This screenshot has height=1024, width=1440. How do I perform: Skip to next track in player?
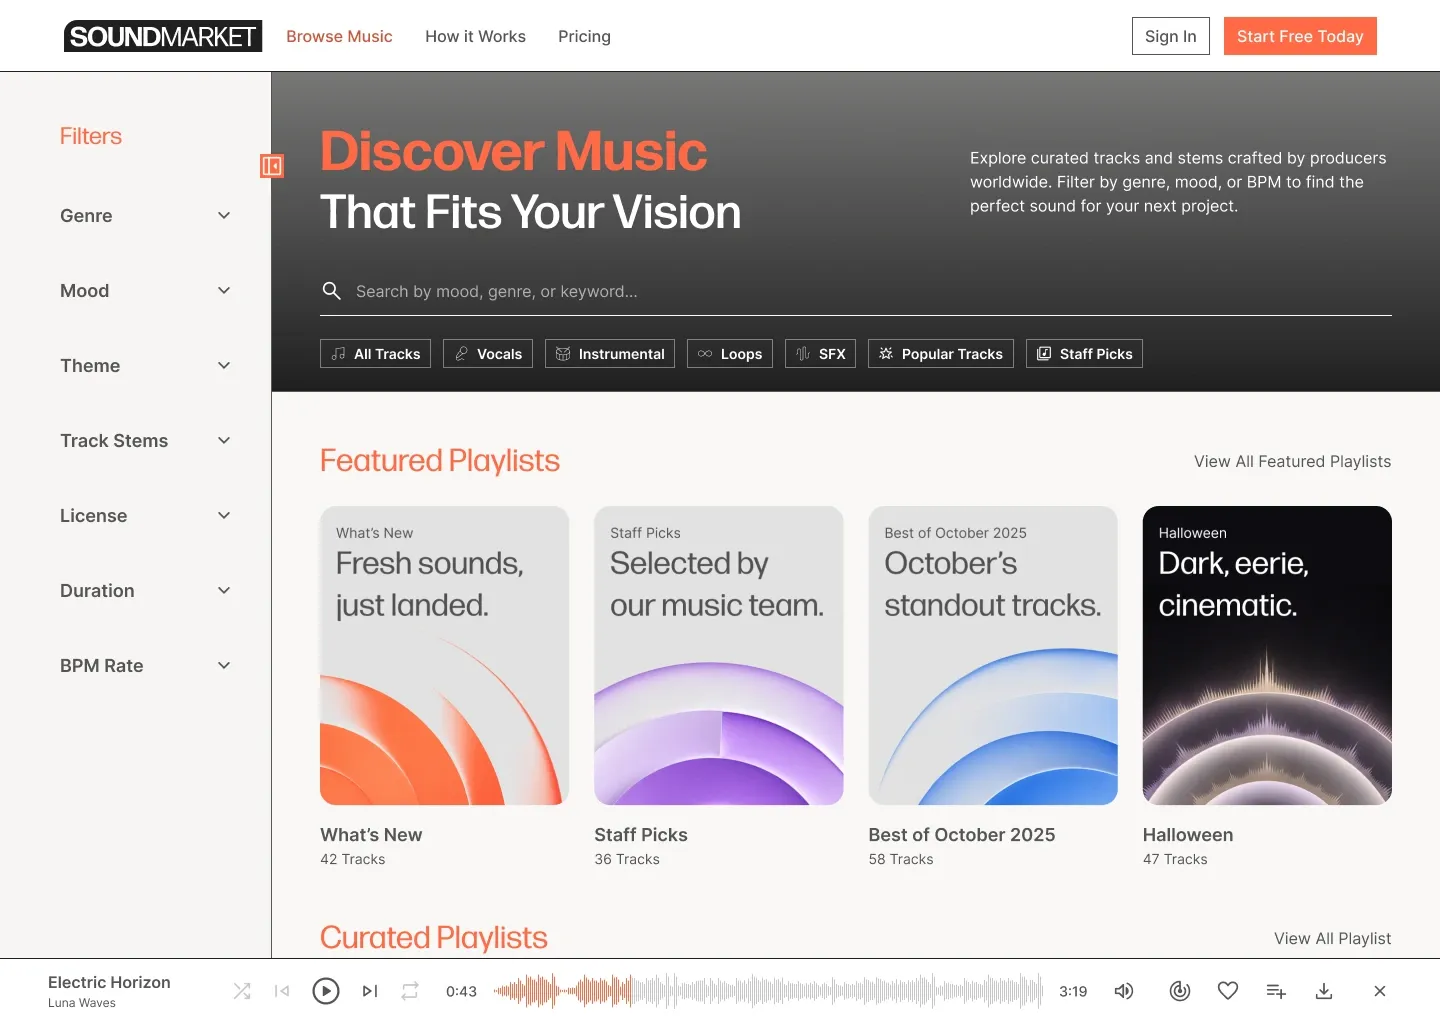click(370, 991)
